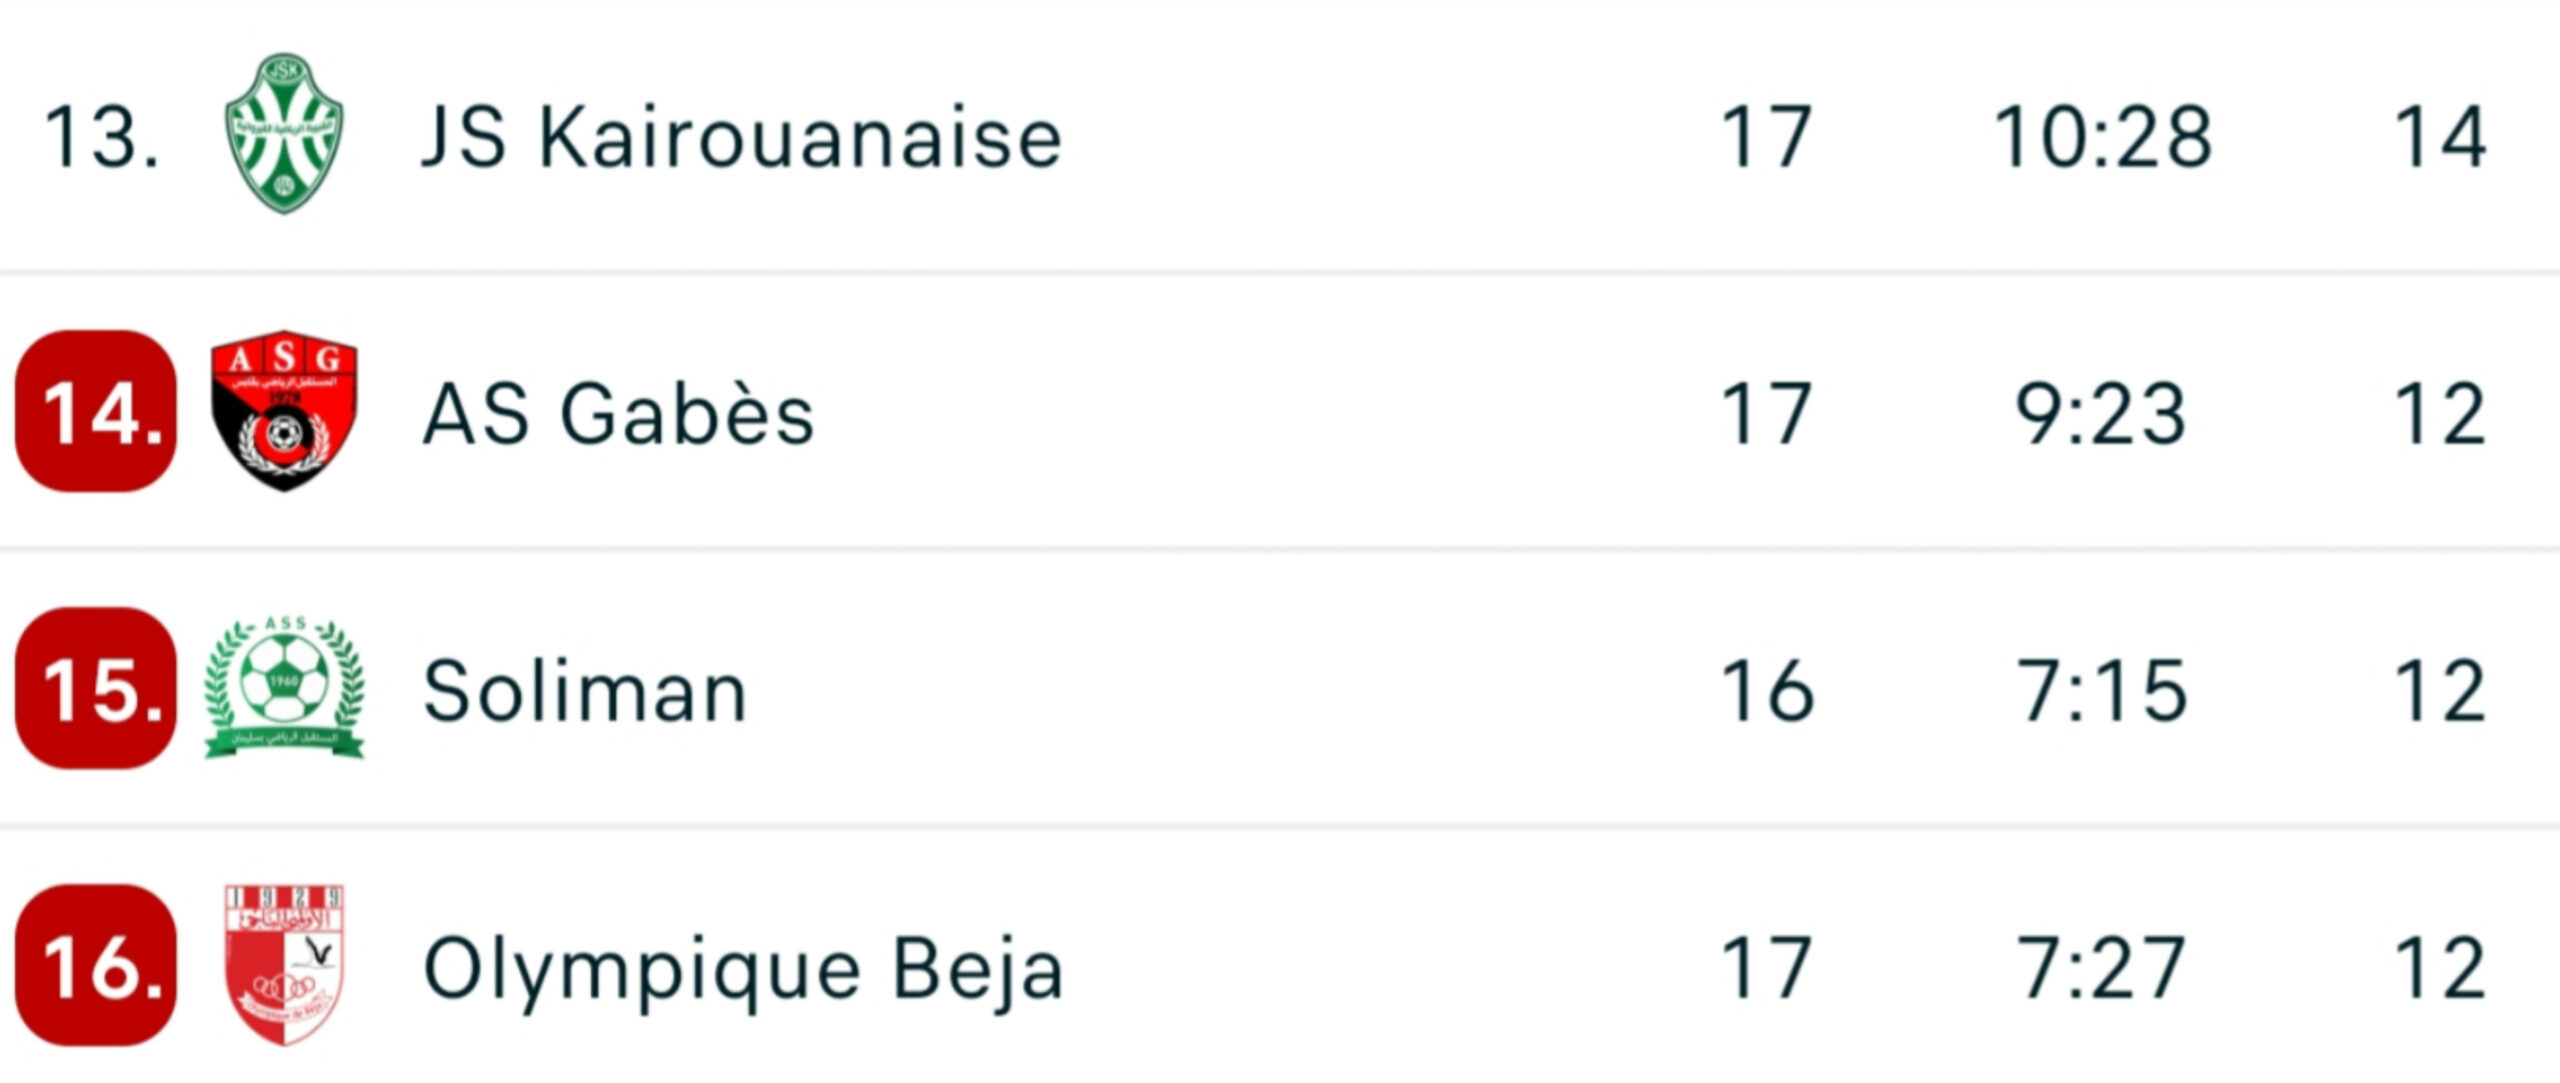The width and height of the screenshot is (2560, 1083).
Task: Click JS Kairouanaise's goal record 10:28
Action: pyautogui.click(x=2102, y=137)
